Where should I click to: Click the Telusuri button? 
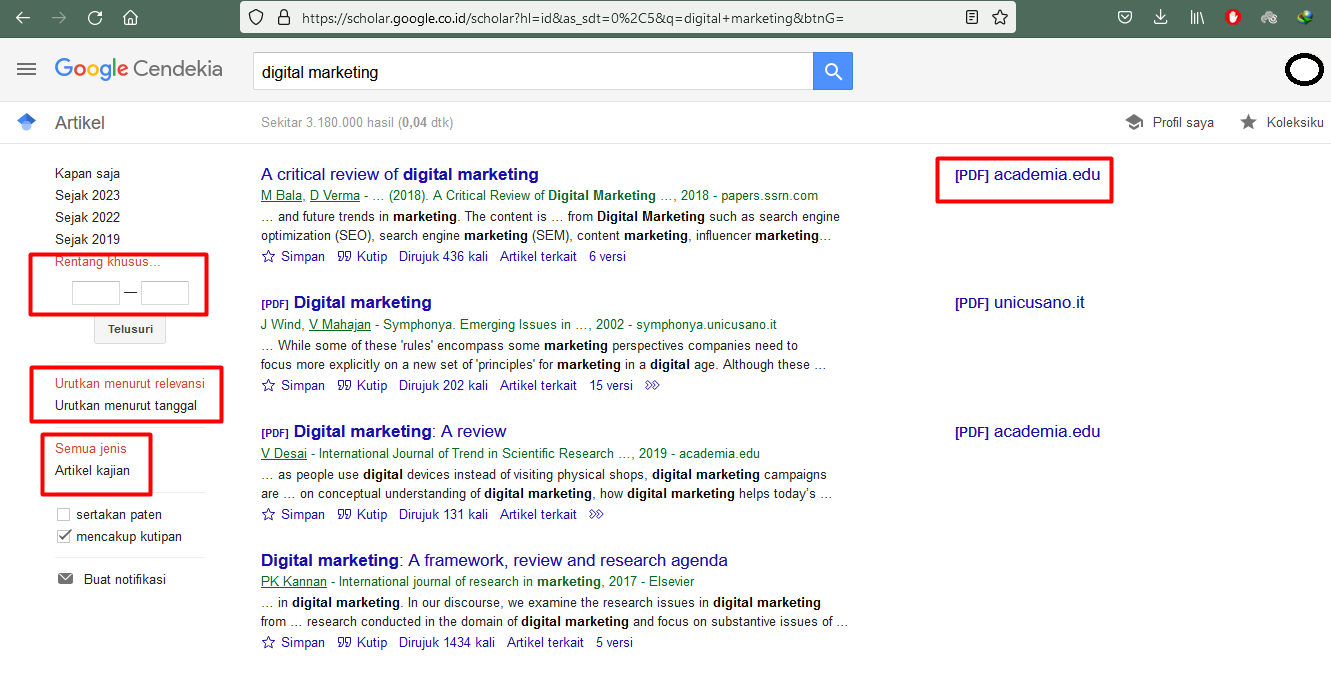pos(130,329)
